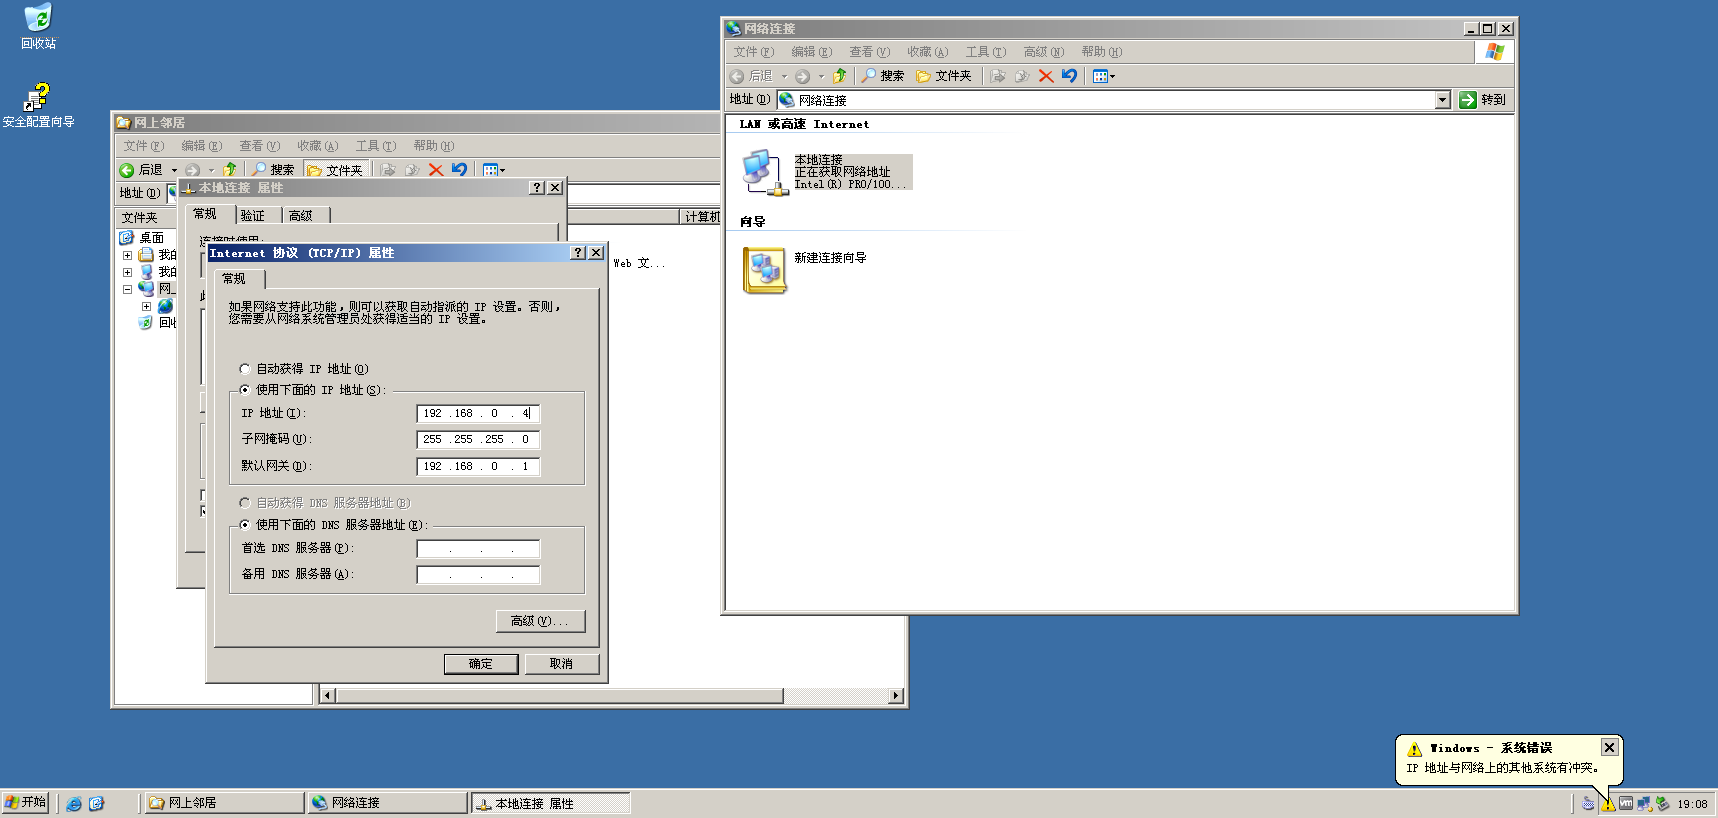Click the red Delete icon in Network Connections toolbar
This screenshot has width=1718, height=818.
1046,76
